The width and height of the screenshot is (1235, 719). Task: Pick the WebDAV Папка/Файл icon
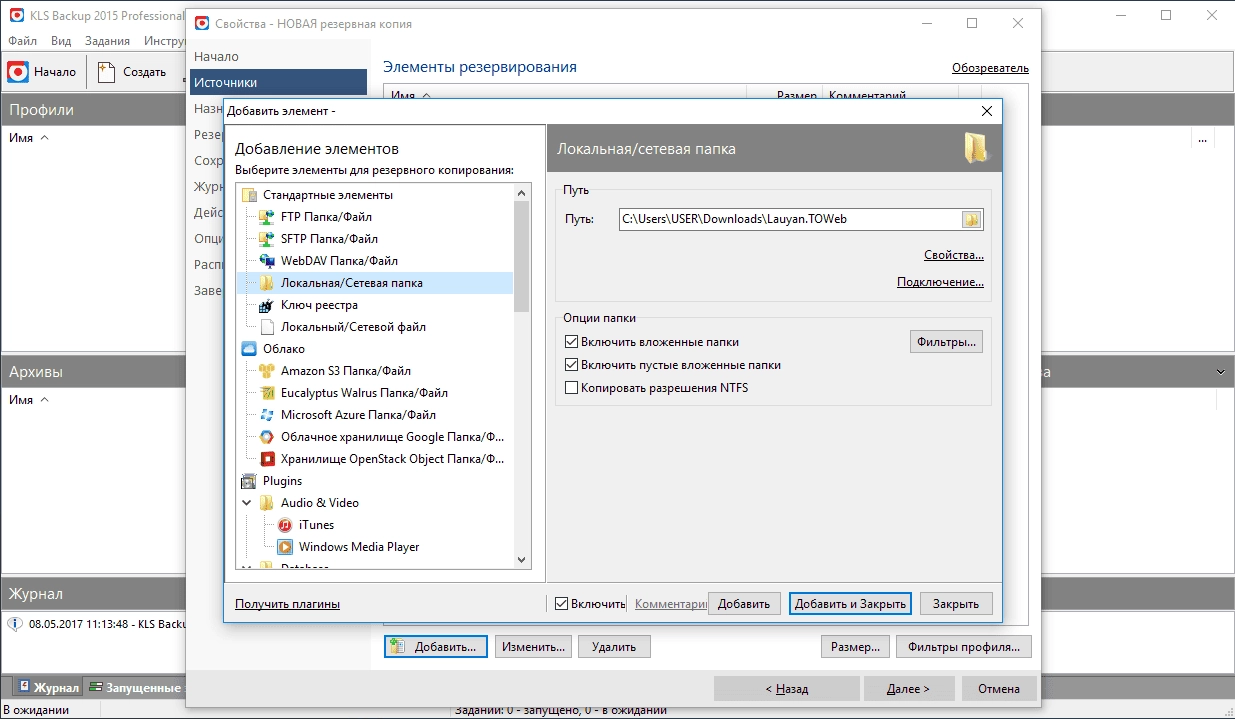pyautogui.click(x=266, y=261)
